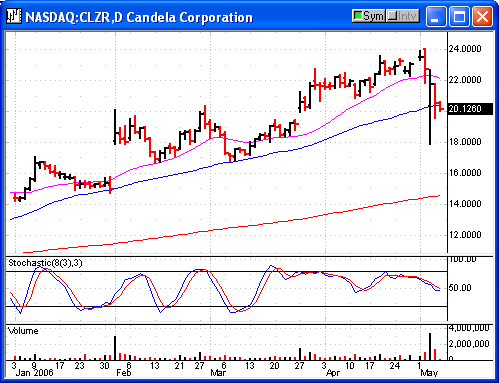Minimize the Candela Corporation chart window
The image size is (499, 383).
point(436,16)
